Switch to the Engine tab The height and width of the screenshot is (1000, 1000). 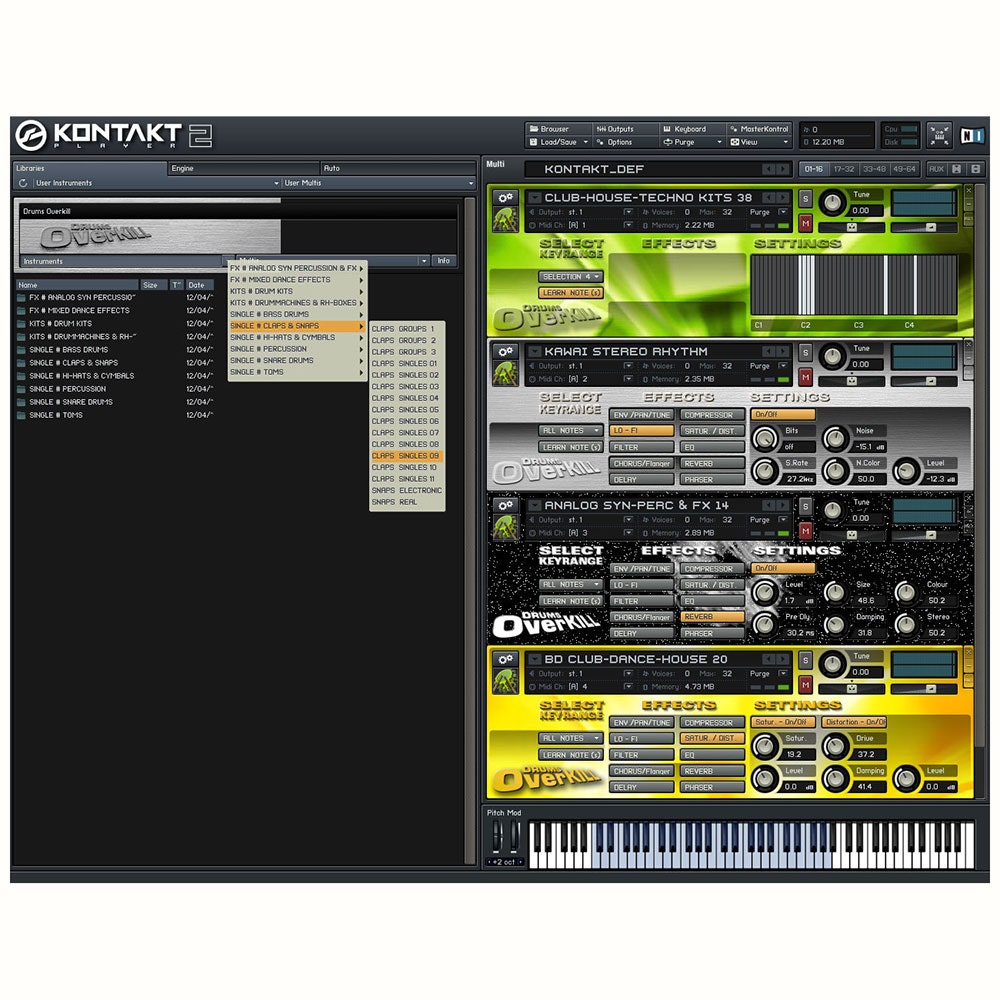pyautogui.click(x=244, y=168)
